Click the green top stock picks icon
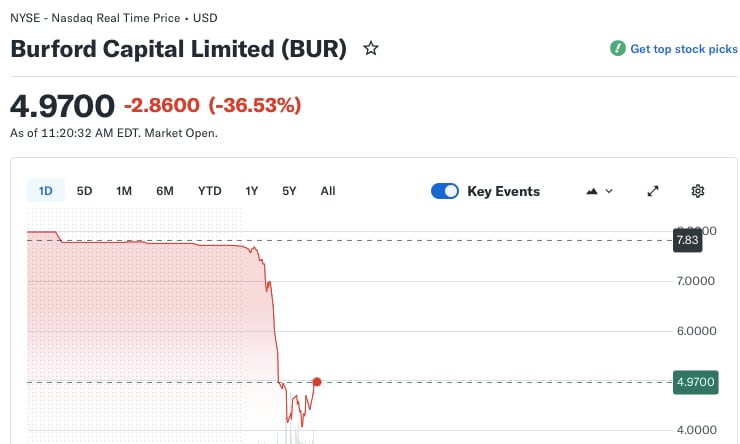 pos(618,49)
